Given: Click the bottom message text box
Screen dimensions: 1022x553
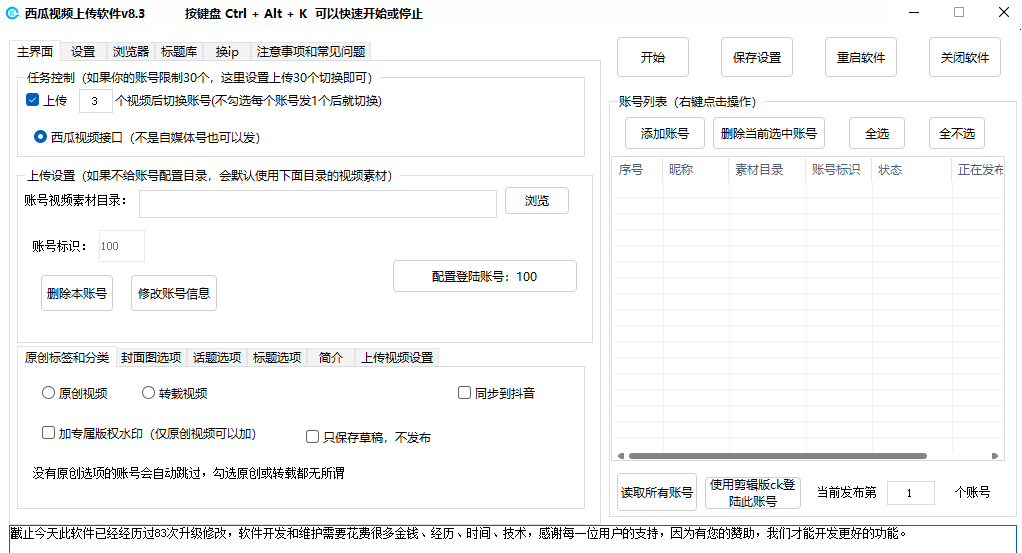Looking at the screenshot, I should [513, 539].
